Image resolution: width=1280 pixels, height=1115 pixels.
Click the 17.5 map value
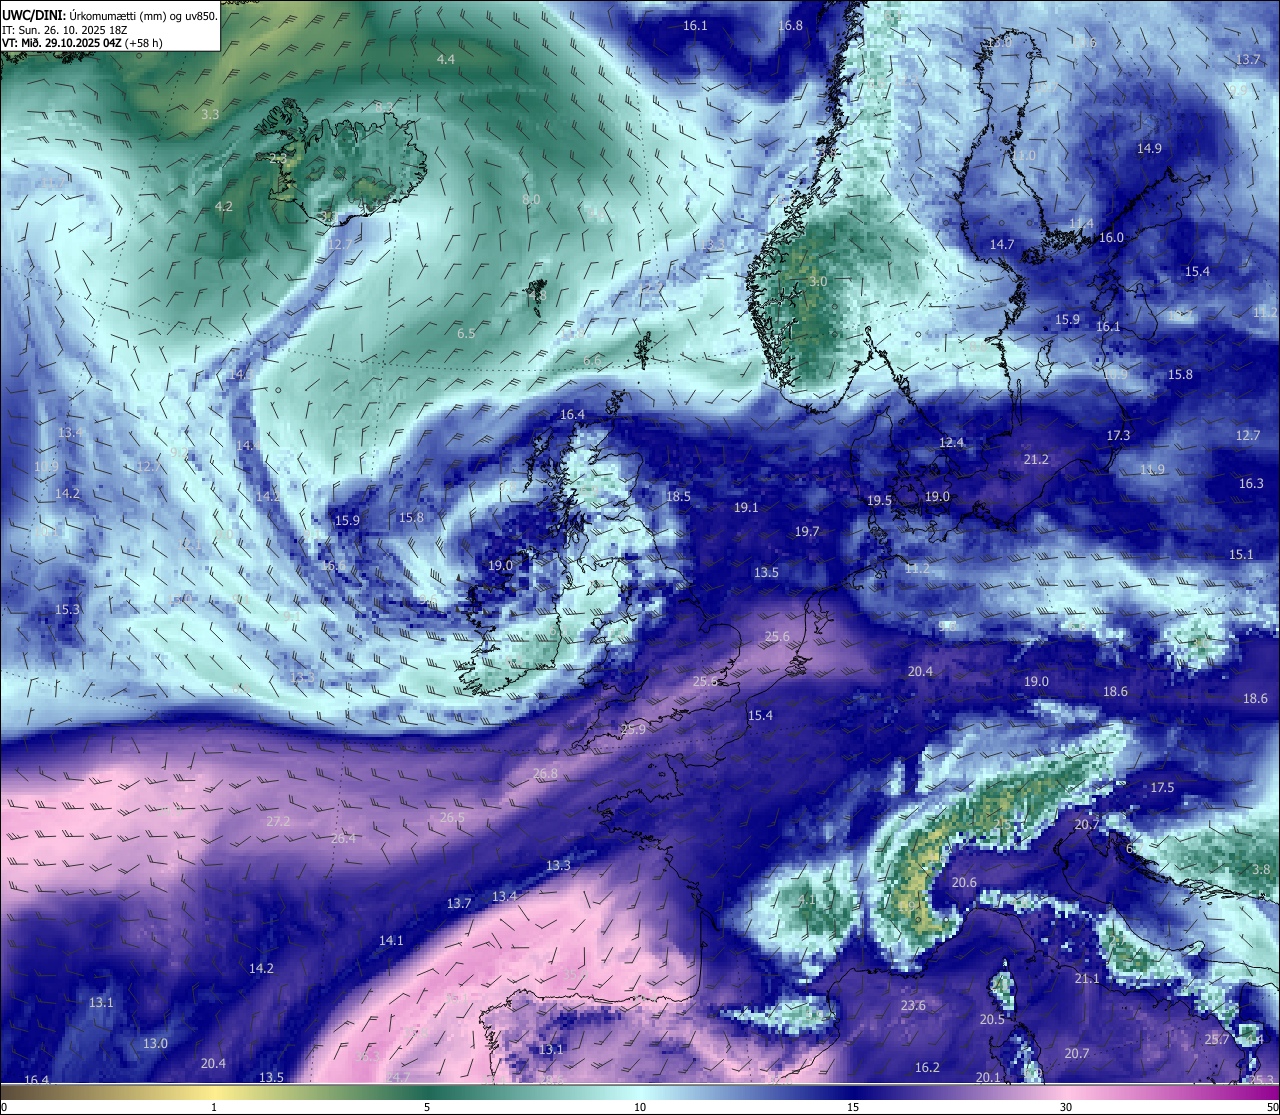[1162, 788]
